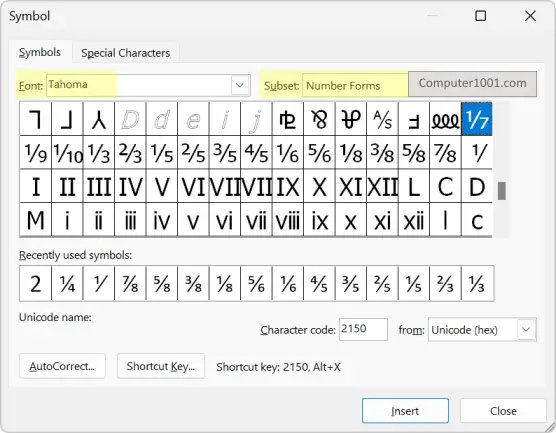Select the looped coil symbol beside ⅐
This screenshot has width=556, height=433.
click(445, 119)
